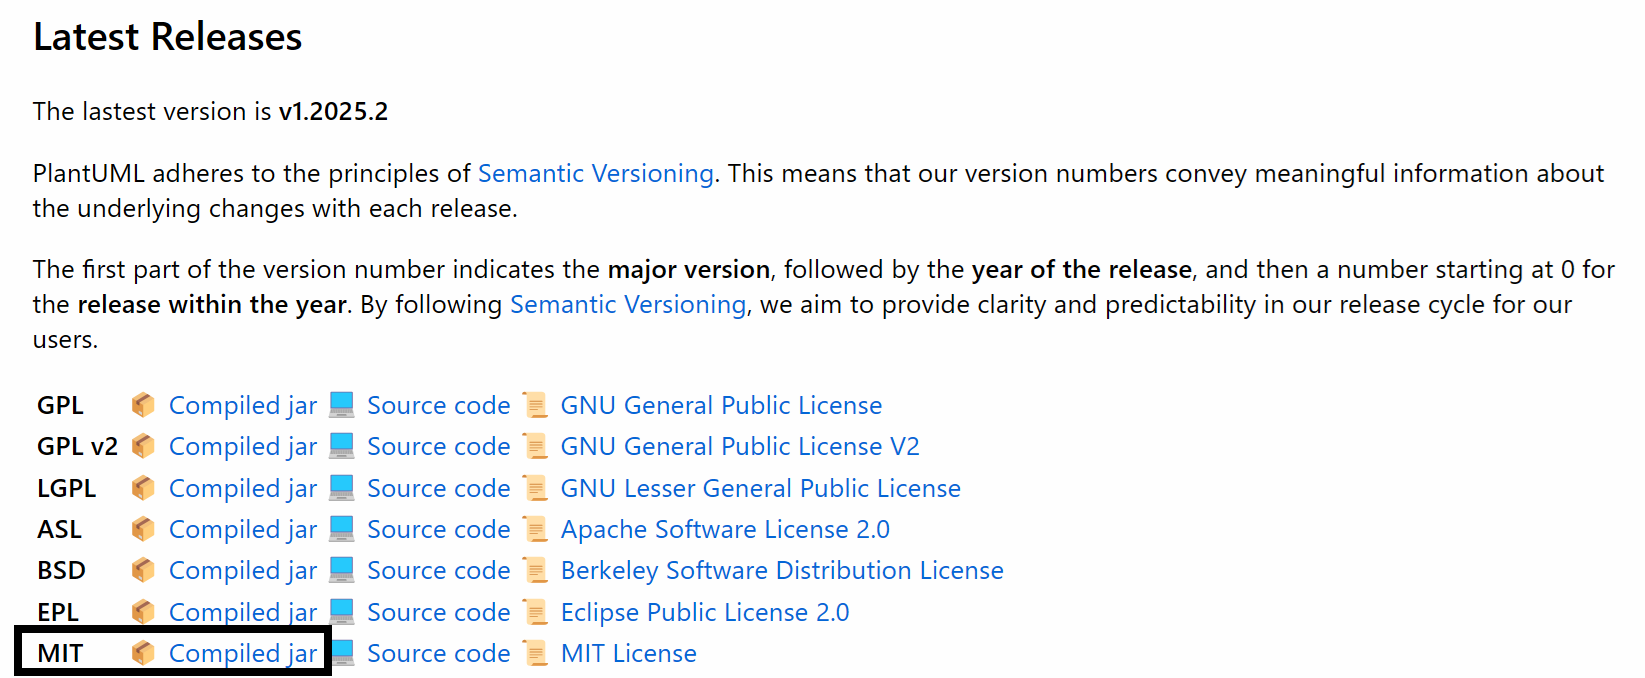Screen dimensions: 1645x678
Task: Download the MIT Compiled jar
Action: pos(243,653)
